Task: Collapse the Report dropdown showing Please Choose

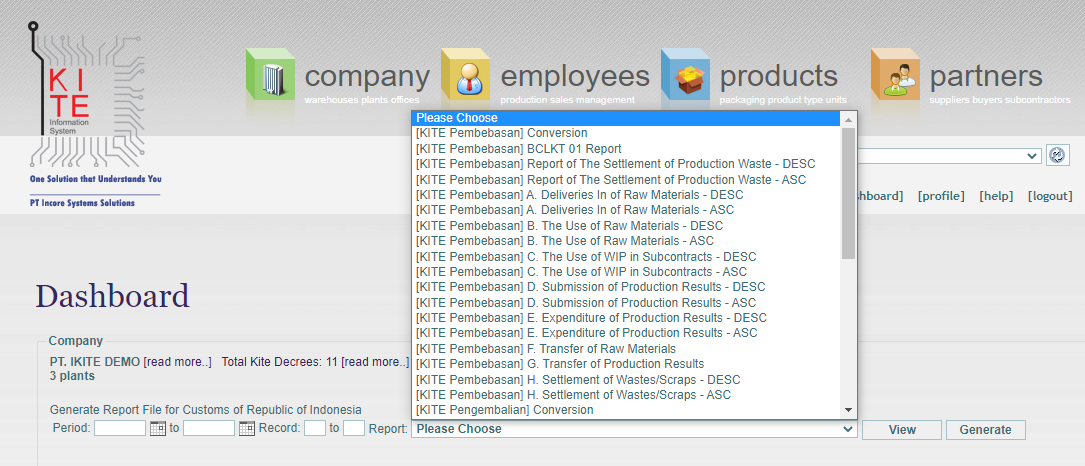Action: tap(634, 429)
